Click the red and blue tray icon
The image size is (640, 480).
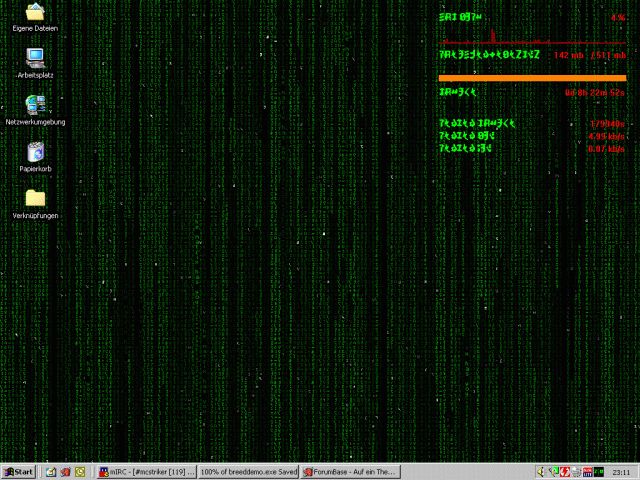click(587, 472)
